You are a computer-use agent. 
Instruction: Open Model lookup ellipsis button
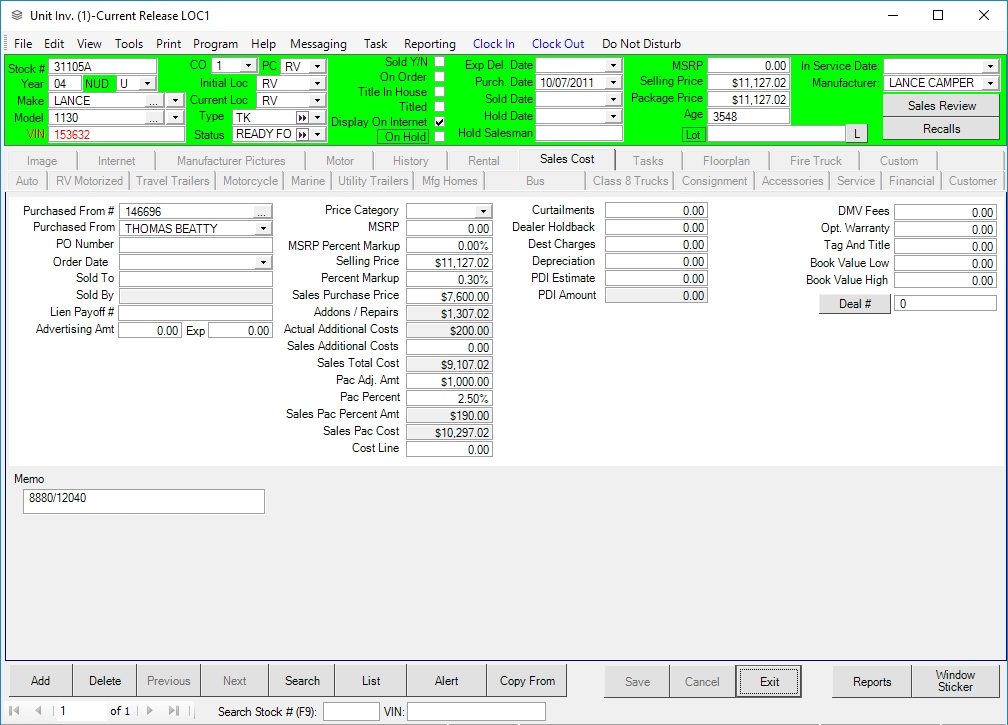153,118
